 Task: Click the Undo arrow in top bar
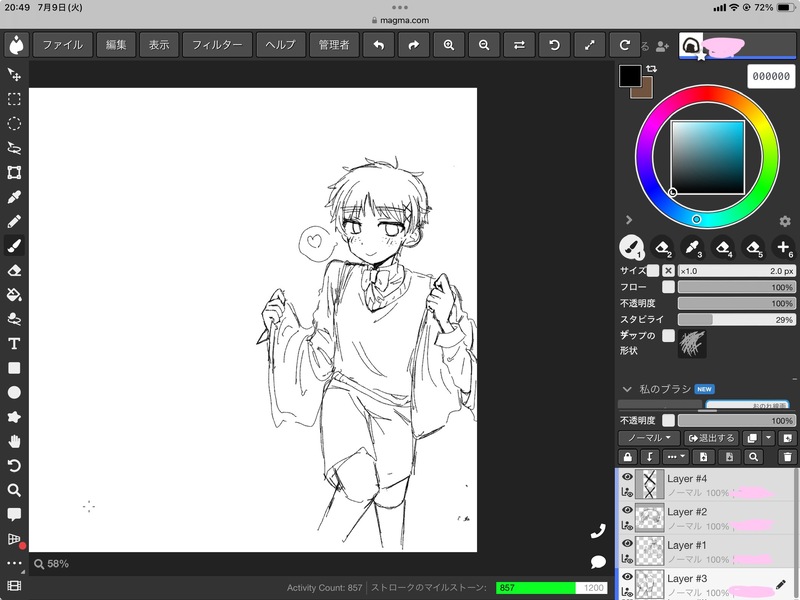point(379,45)
